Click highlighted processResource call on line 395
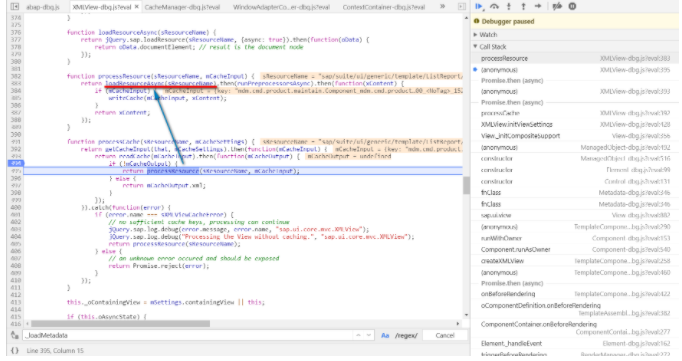Screen dimensions: 682x361 click(173, 171)
